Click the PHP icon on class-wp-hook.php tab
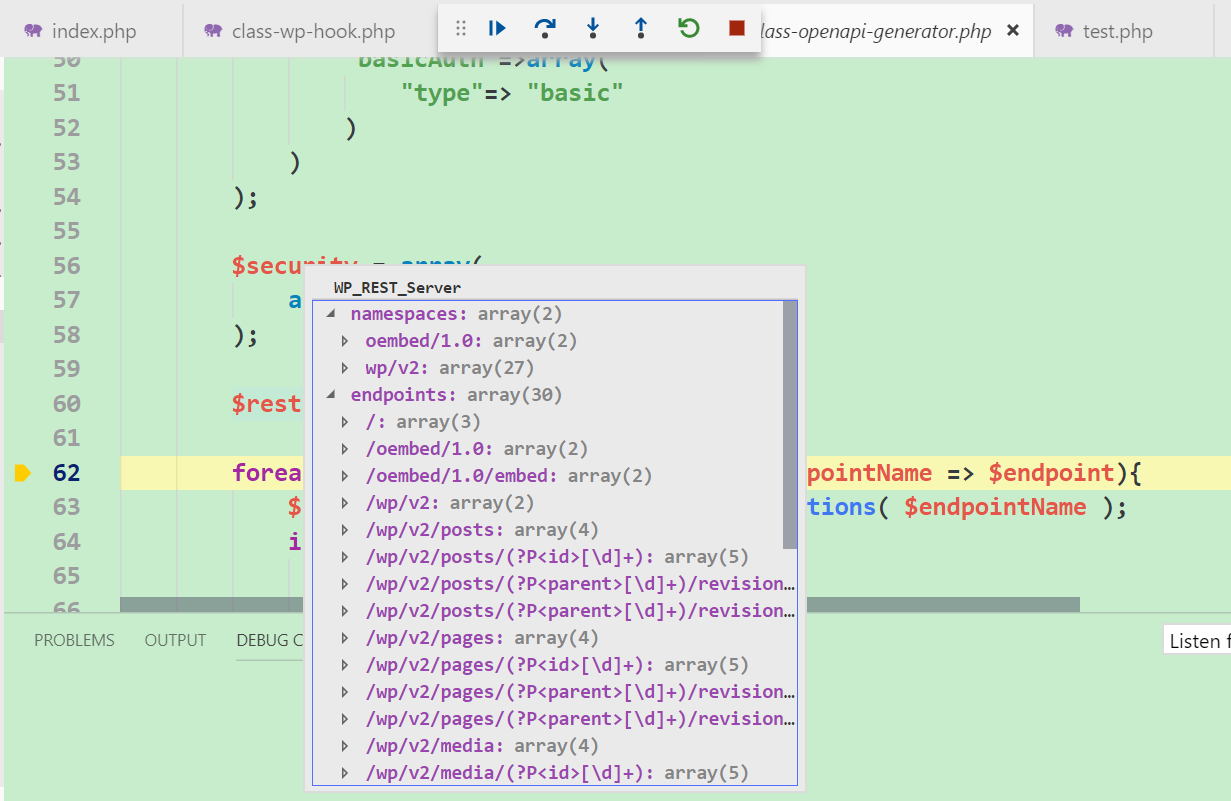Image resolution: width=1231 pixels, height=801 pixels. 213,31
